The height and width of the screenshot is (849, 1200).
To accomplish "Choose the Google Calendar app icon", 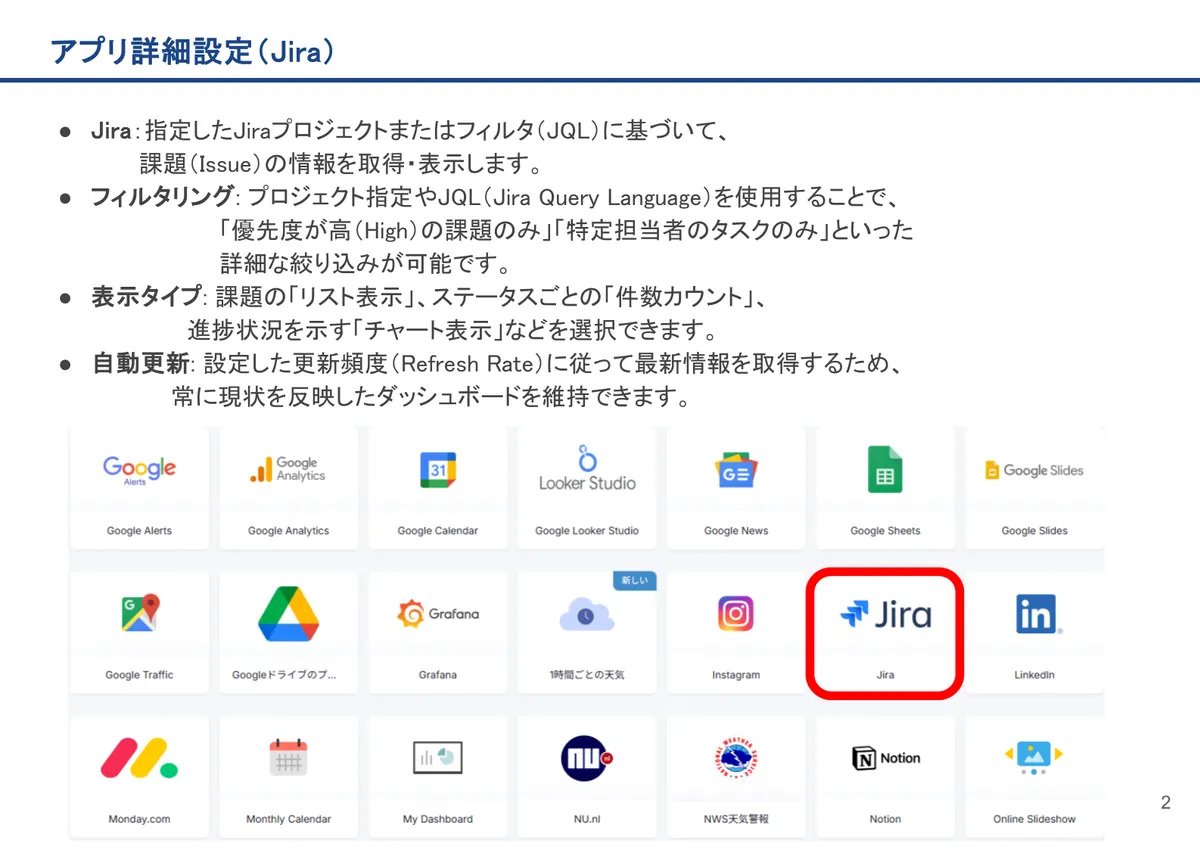I will 437,469.
